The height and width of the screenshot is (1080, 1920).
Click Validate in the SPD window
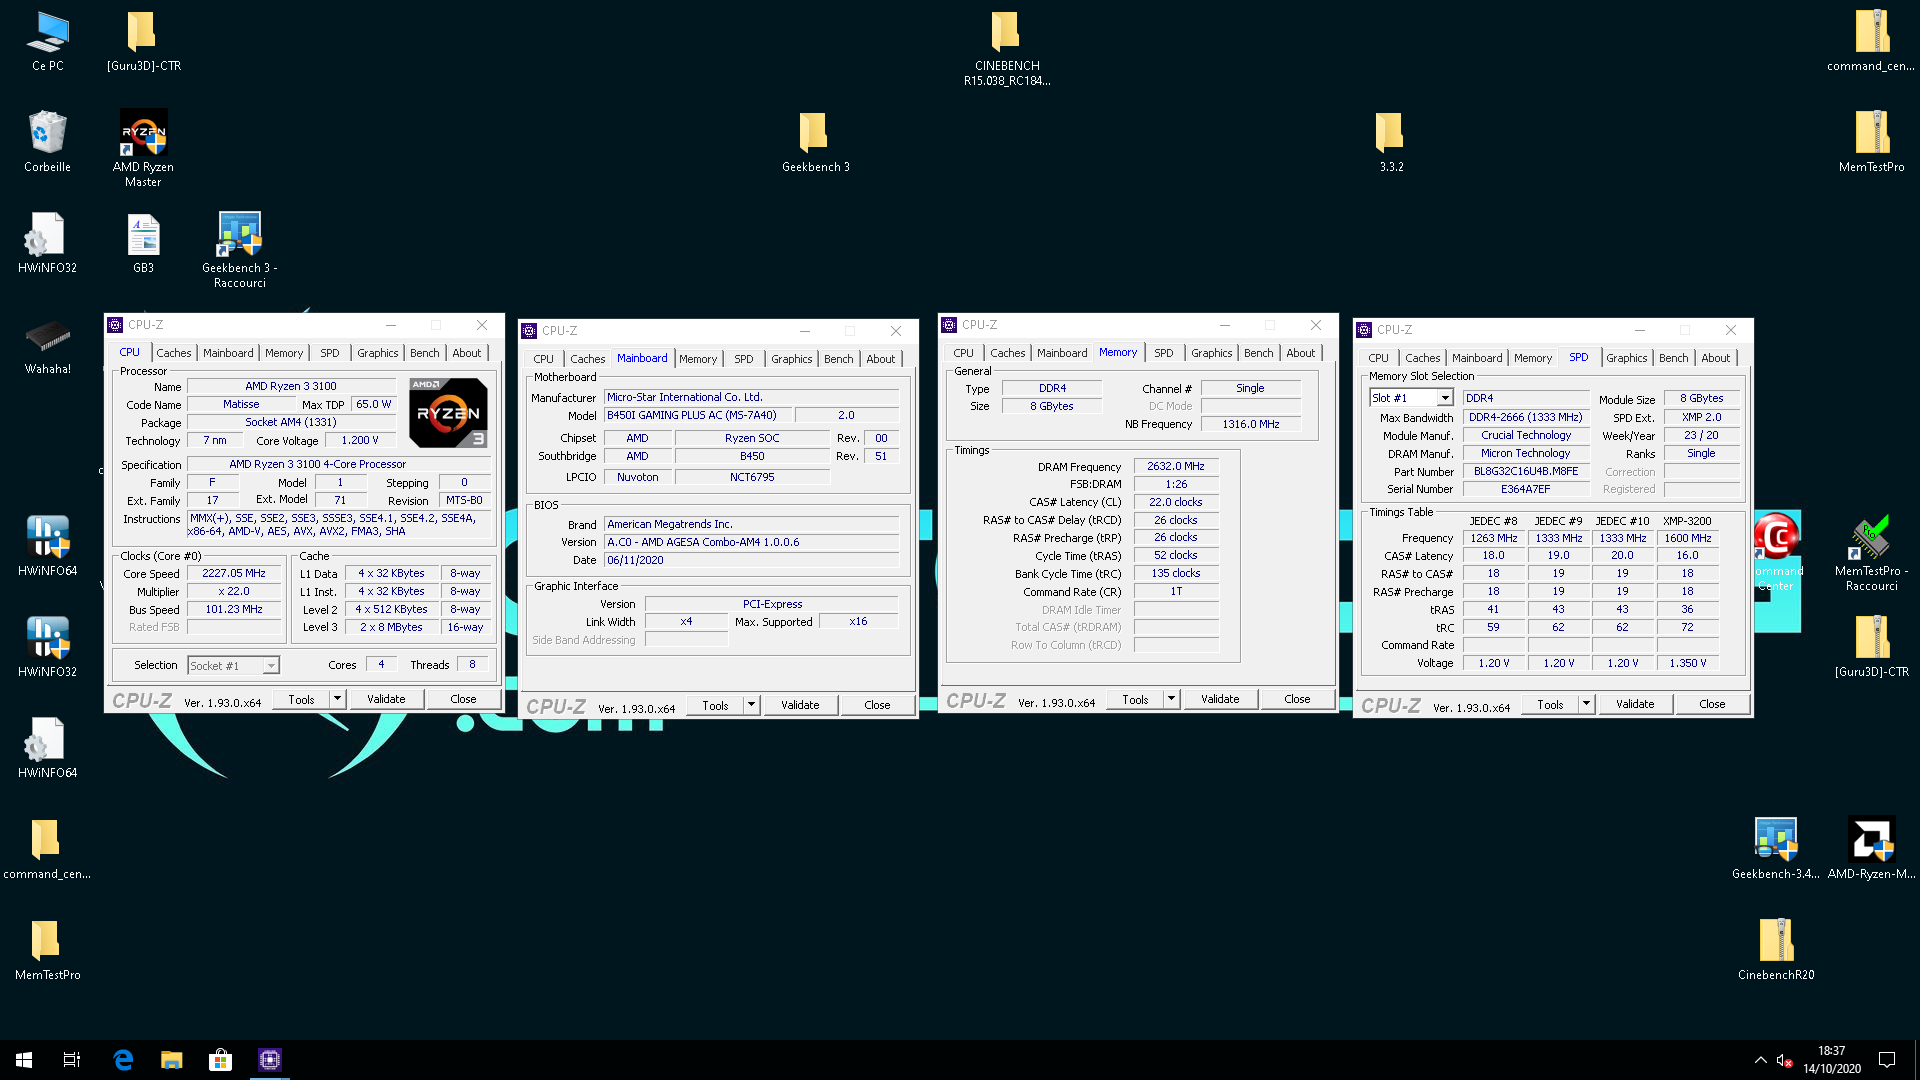pos(1635,704)
